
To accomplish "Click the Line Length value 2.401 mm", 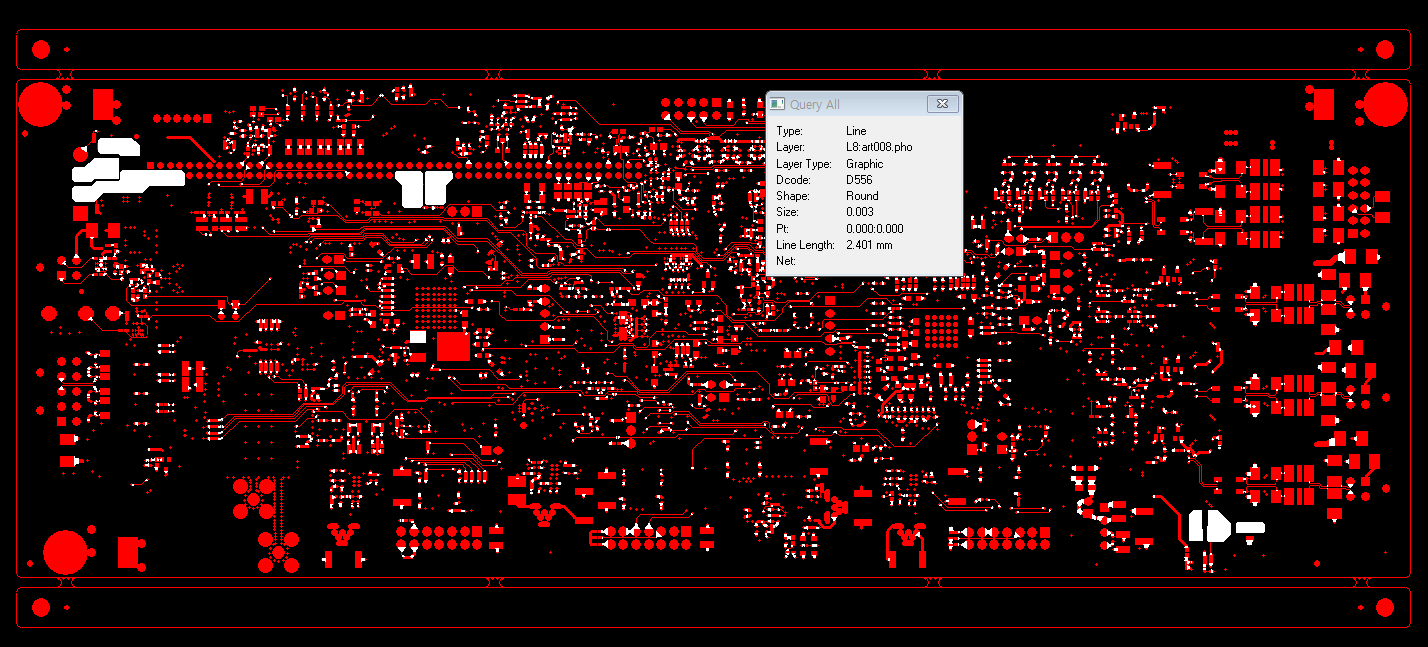I will 869,245.
